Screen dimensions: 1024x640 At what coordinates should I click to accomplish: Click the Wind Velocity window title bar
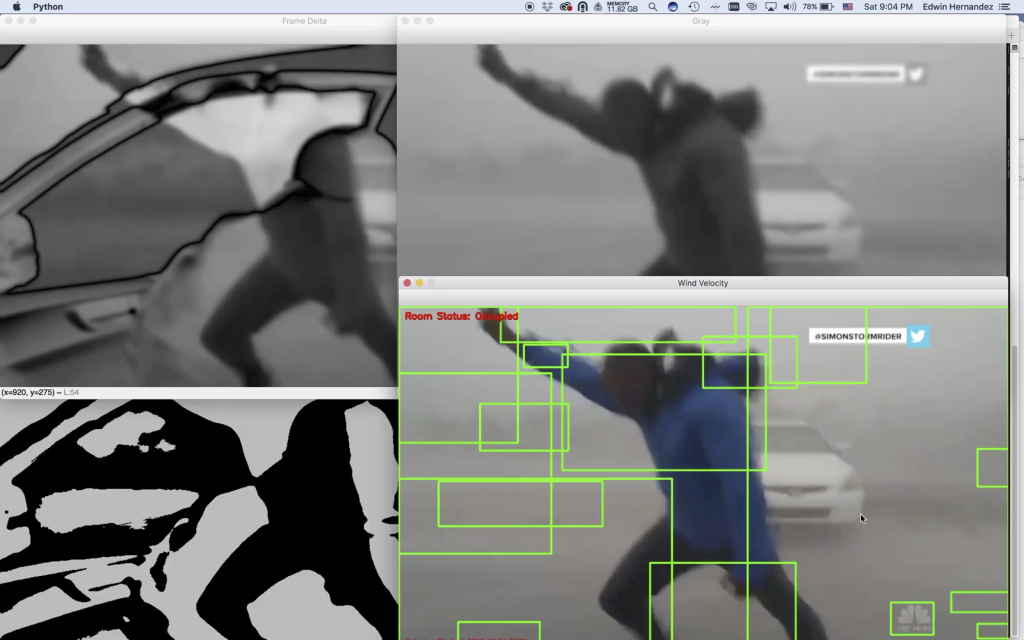coord(702,283)
